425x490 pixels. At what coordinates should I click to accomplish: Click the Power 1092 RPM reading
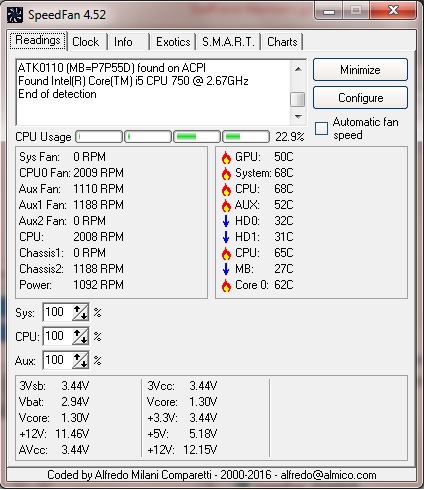click(71, 285)
